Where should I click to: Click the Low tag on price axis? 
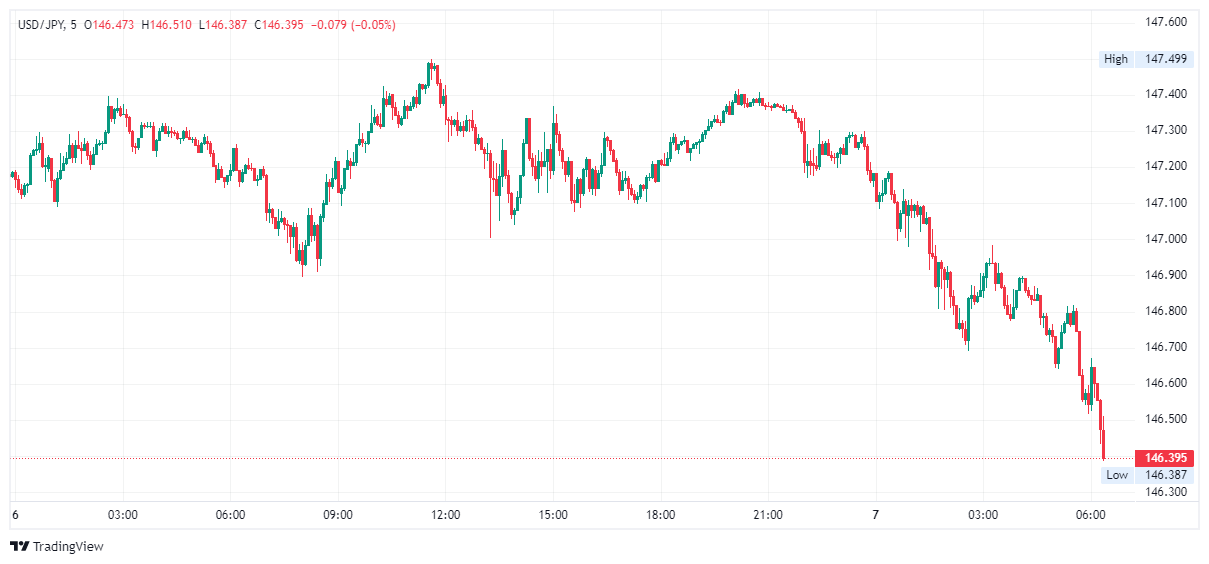(x=1117, y=475)
